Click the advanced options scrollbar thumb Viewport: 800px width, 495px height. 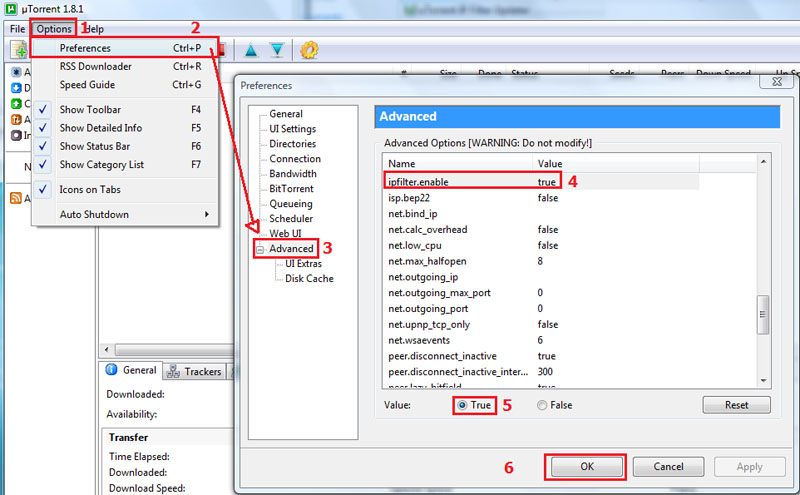click(763, 314)
